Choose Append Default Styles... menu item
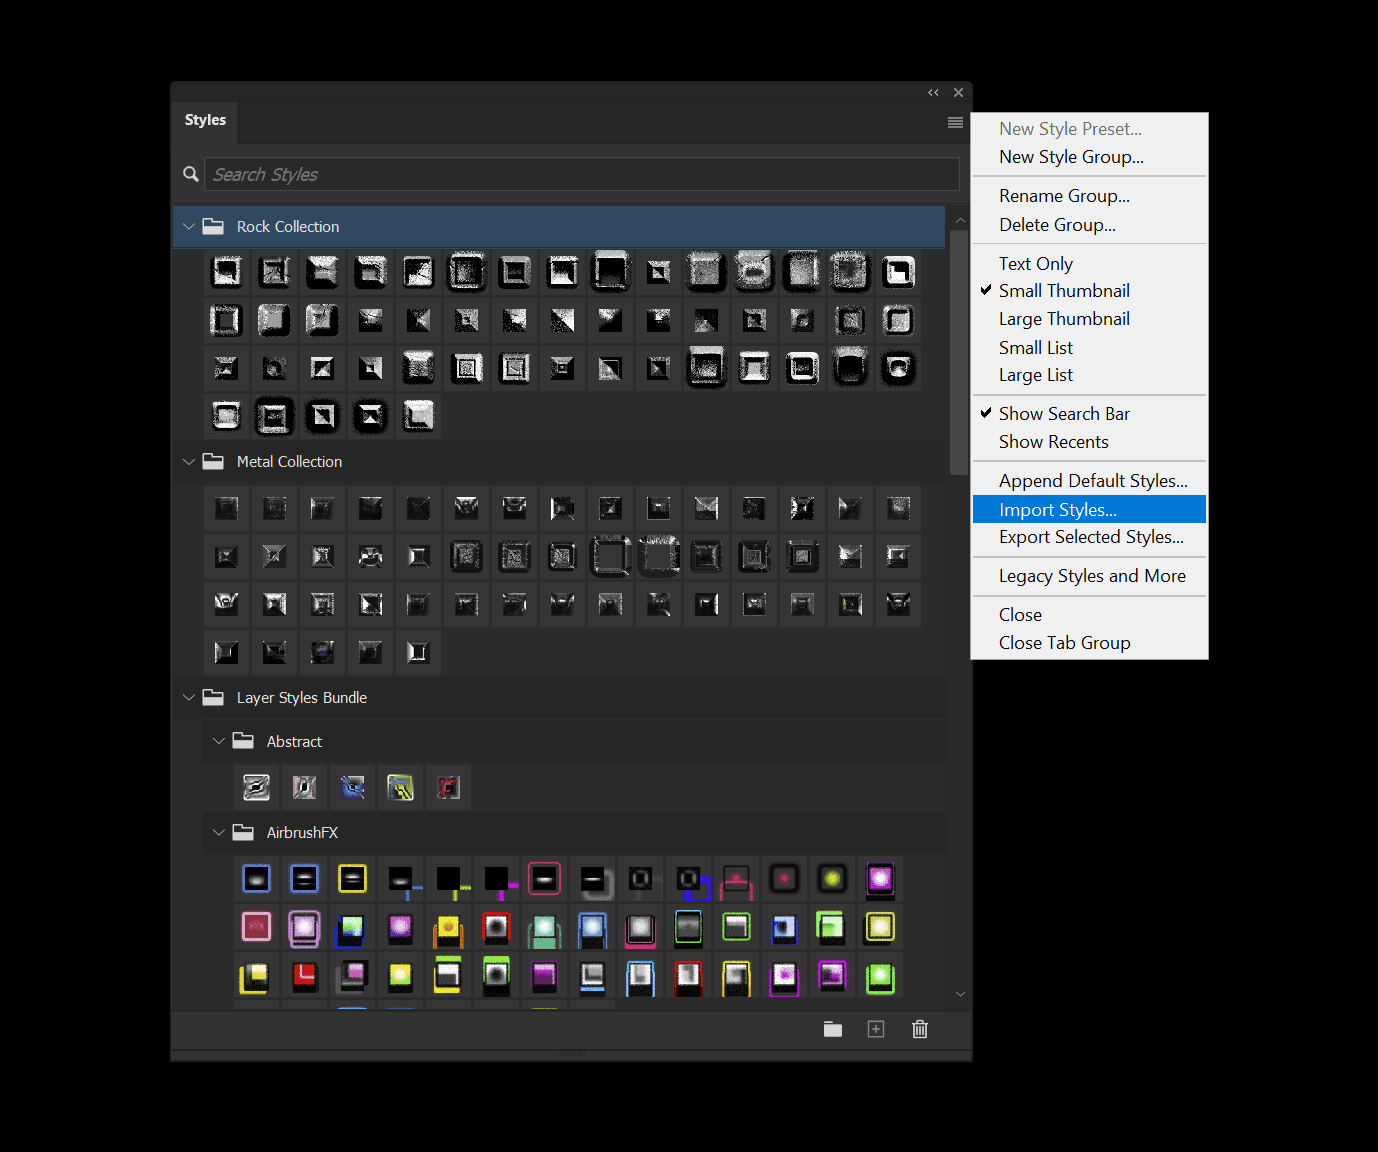 pos(1090,481)
